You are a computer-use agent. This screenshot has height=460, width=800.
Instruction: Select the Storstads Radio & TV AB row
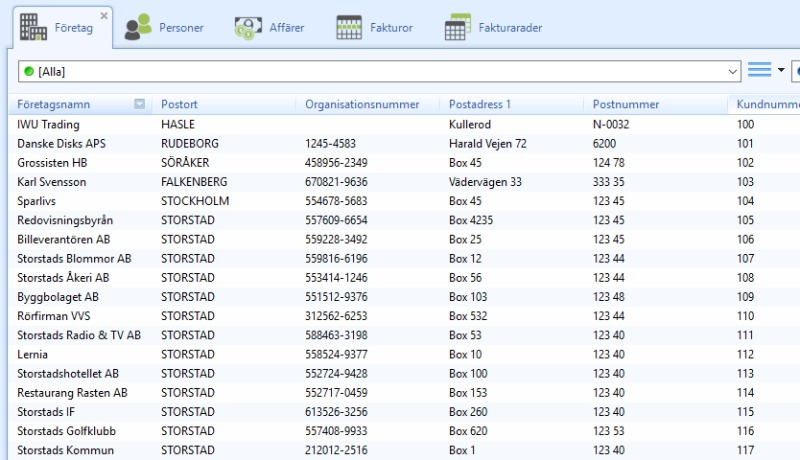(x=404, y=335)
